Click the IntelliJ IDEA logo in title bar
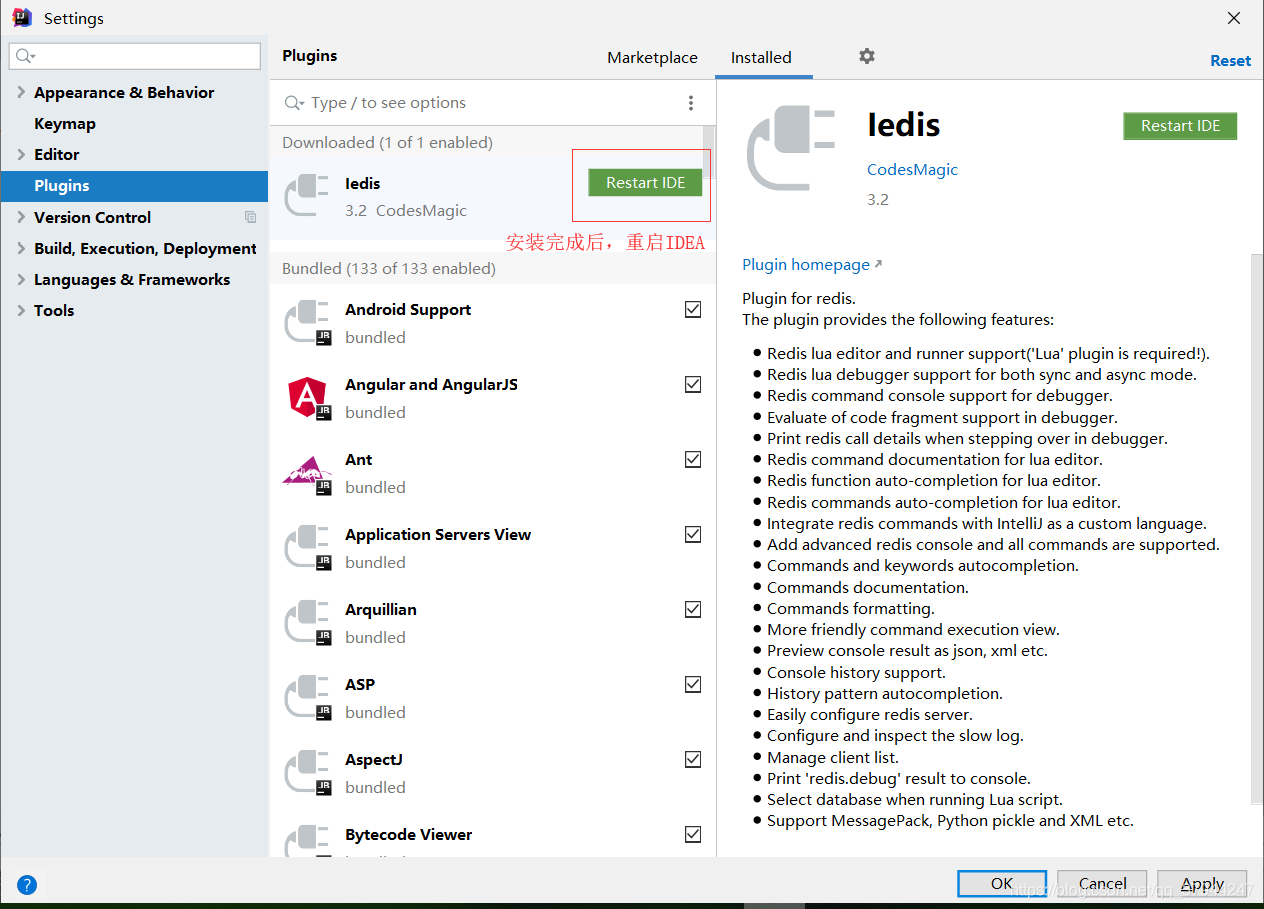This screenshot has height=909, width=1264. [x=21, y=17]
